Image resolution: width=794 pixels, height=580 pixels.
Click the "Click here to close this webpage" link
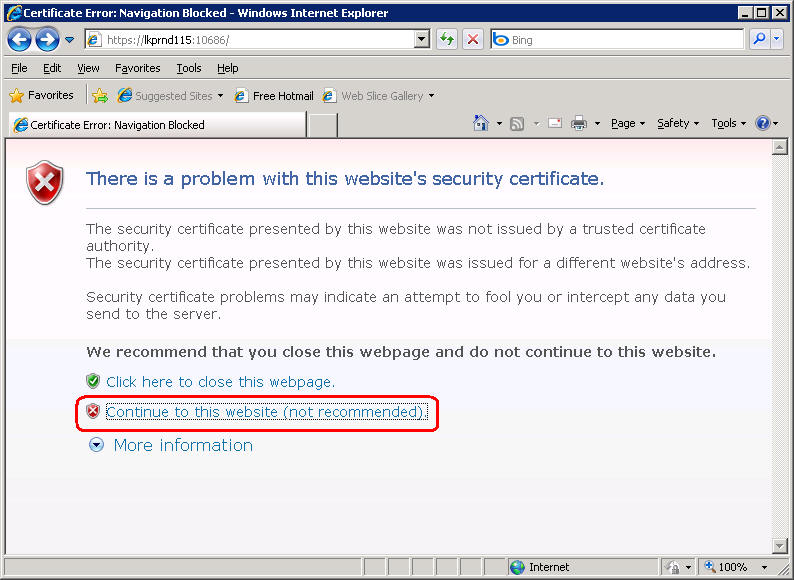(x=220, y=381)
